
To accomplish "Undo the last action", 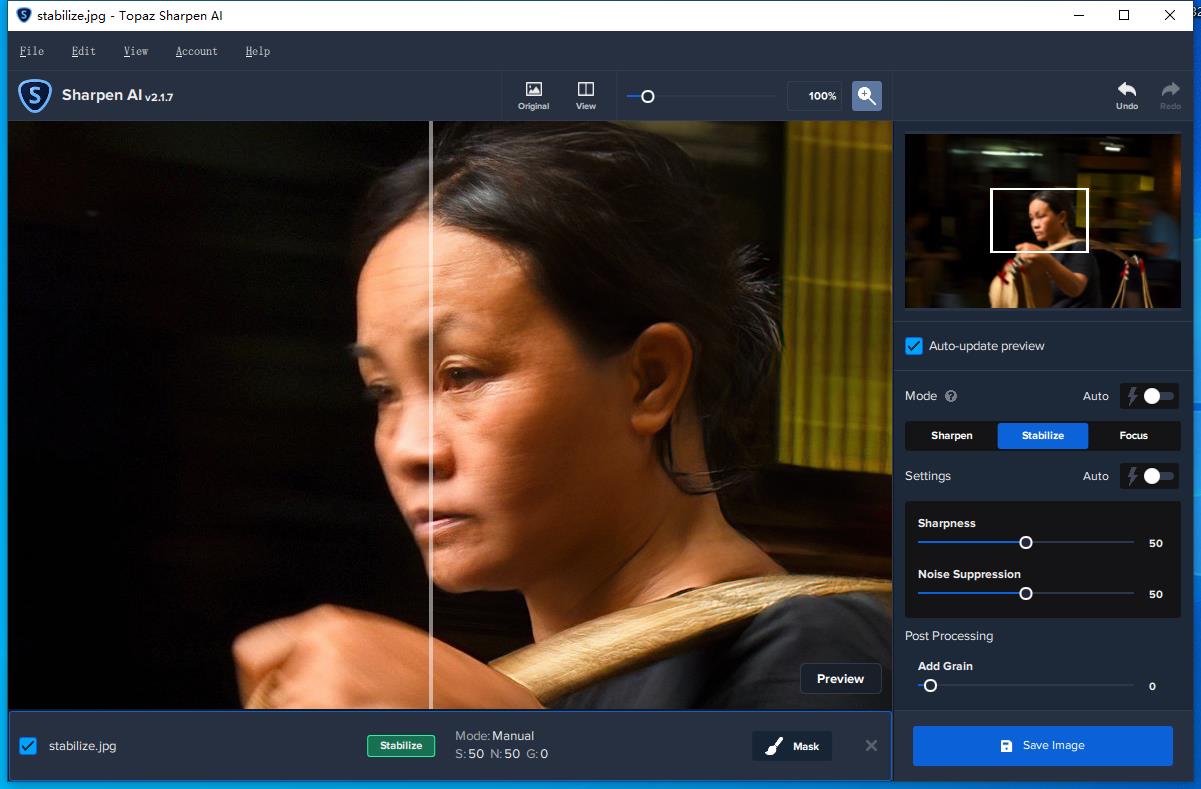I will coord(1127,95).
